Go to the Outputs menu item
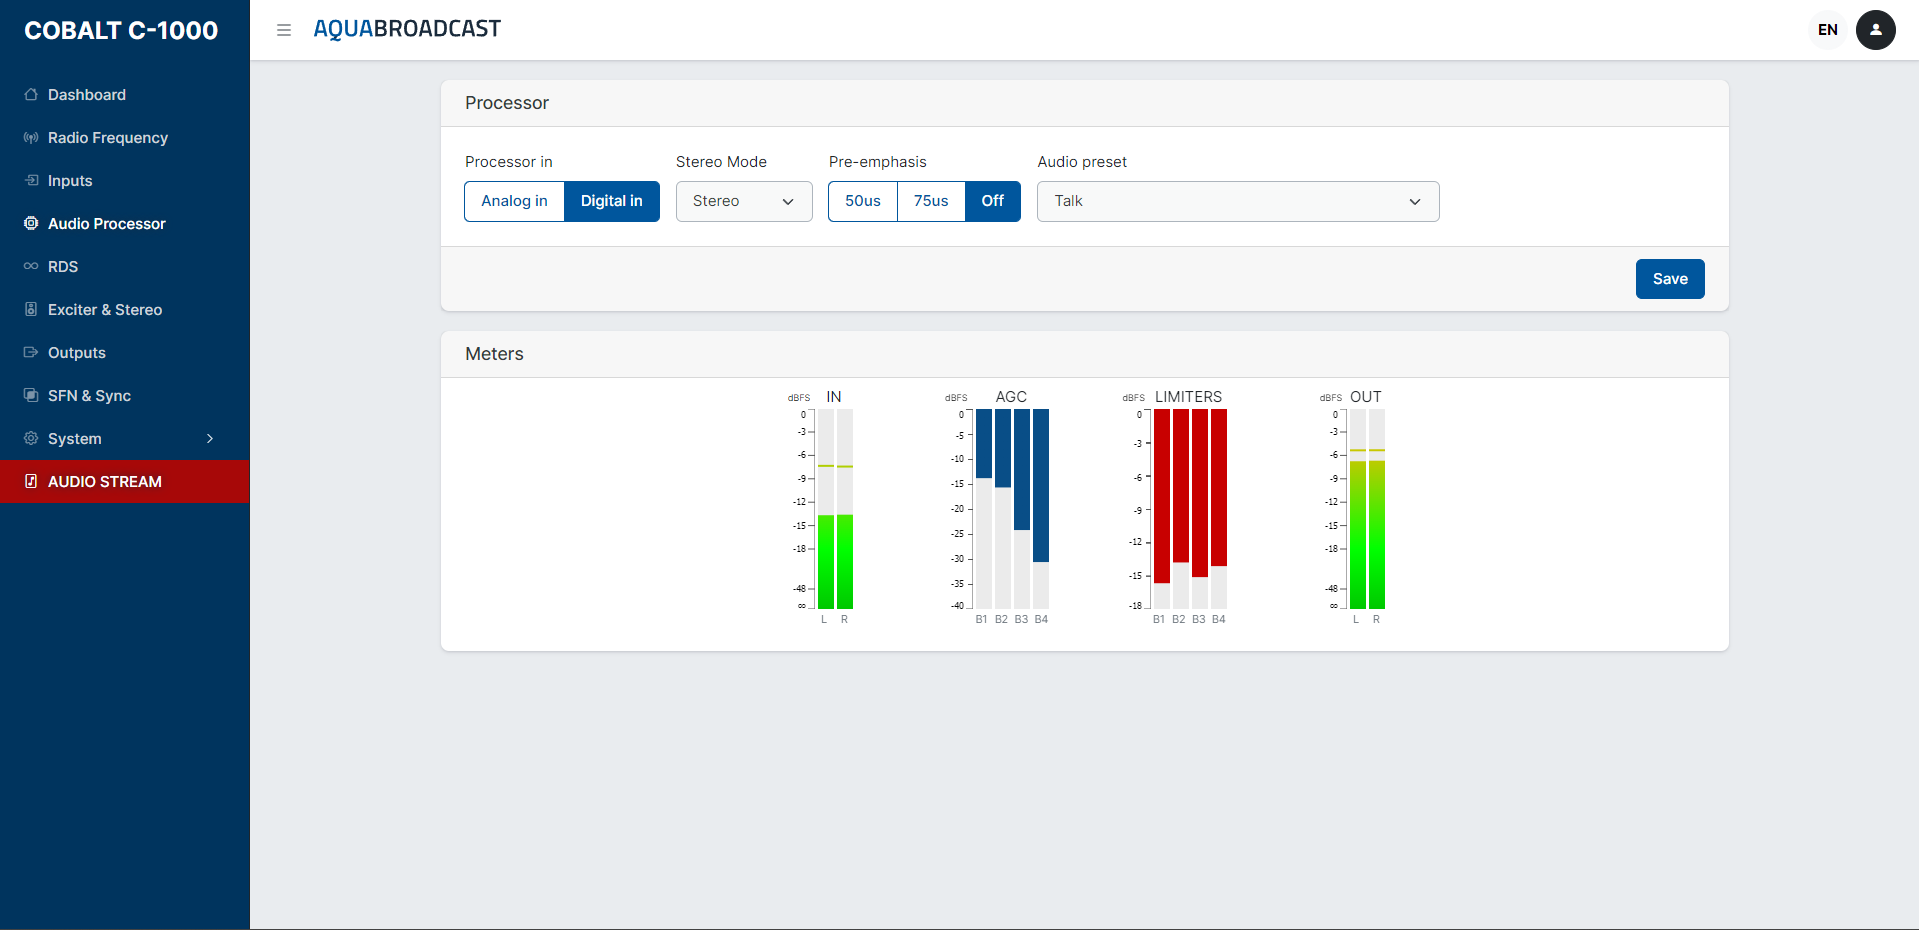Screen dimensions: 1919x930 click(77, 353)
